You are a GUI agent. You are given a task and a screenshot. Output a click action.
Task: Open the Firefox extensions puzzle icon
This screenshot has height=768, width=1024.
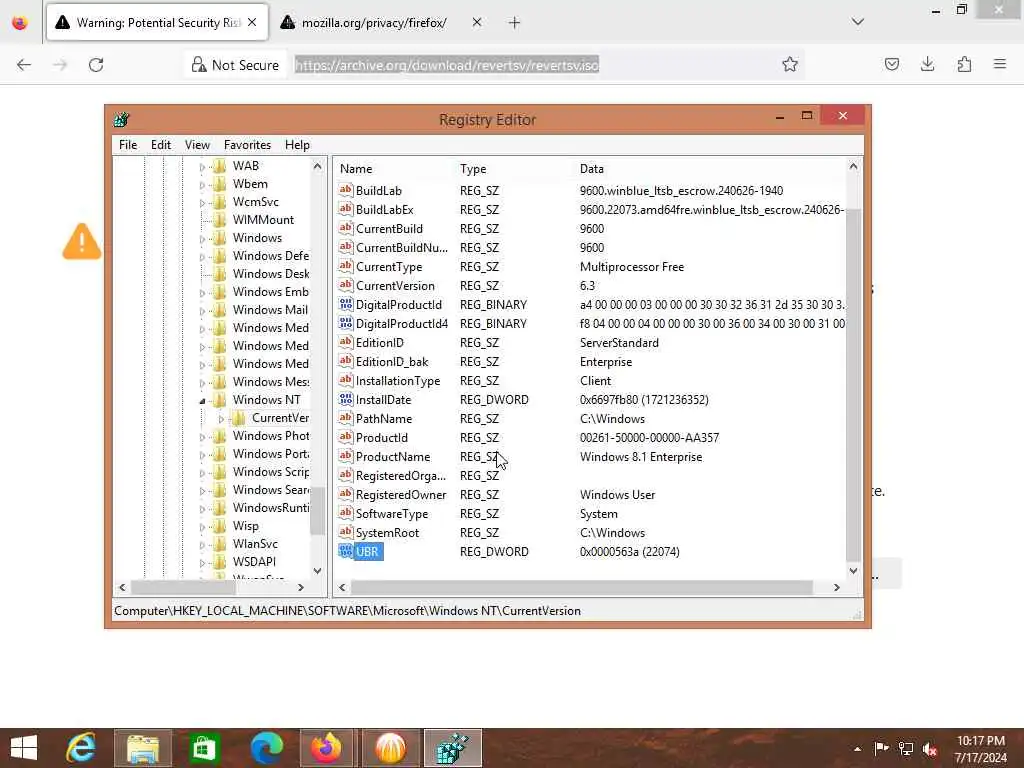tap(964, 64)
